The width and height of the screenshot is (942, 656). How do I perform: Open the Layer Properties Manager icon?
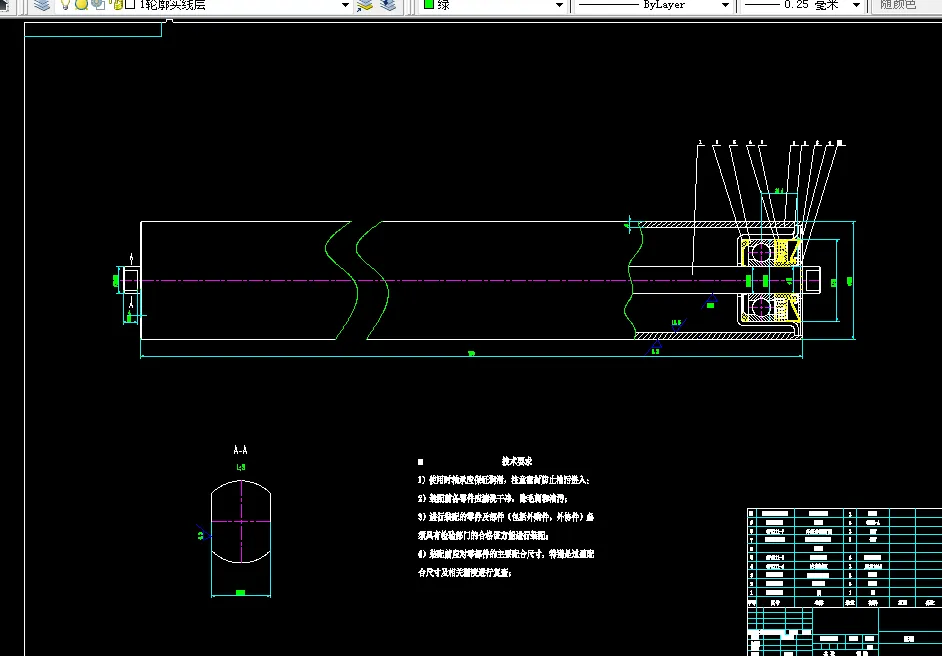click(x=41, y=5)
